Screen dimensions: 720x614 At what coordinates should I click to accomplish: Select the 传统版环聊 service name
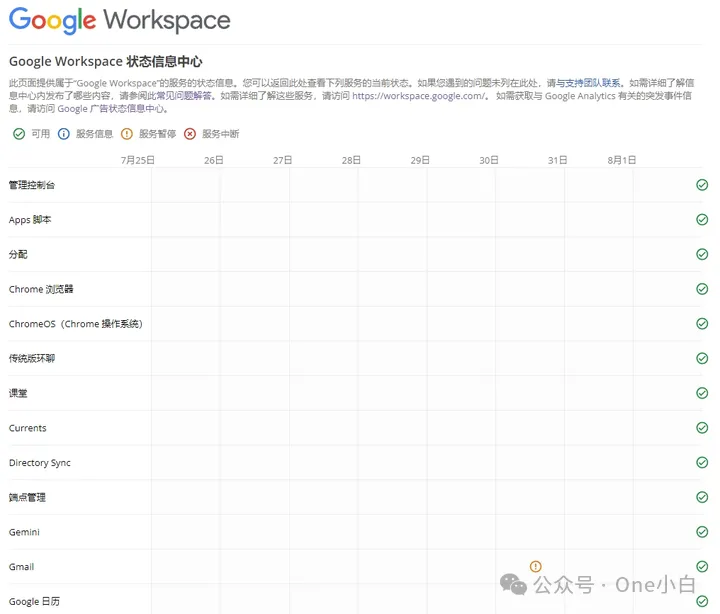32,359
